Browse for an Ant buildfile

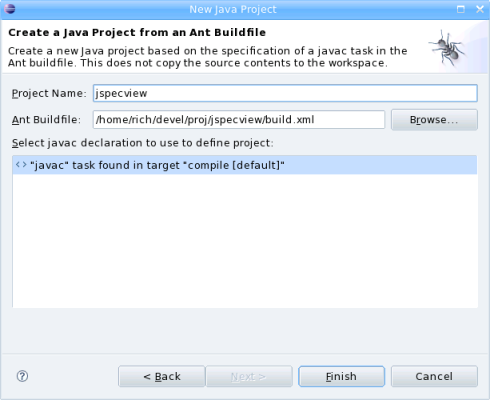point(434,120)
